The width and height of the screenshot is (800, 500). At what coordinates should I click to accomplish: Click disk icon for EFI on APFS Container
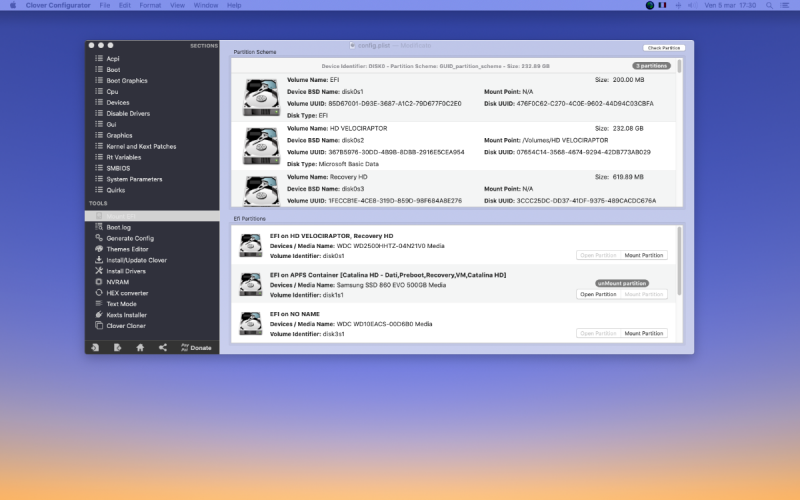[x=251, y=284]
